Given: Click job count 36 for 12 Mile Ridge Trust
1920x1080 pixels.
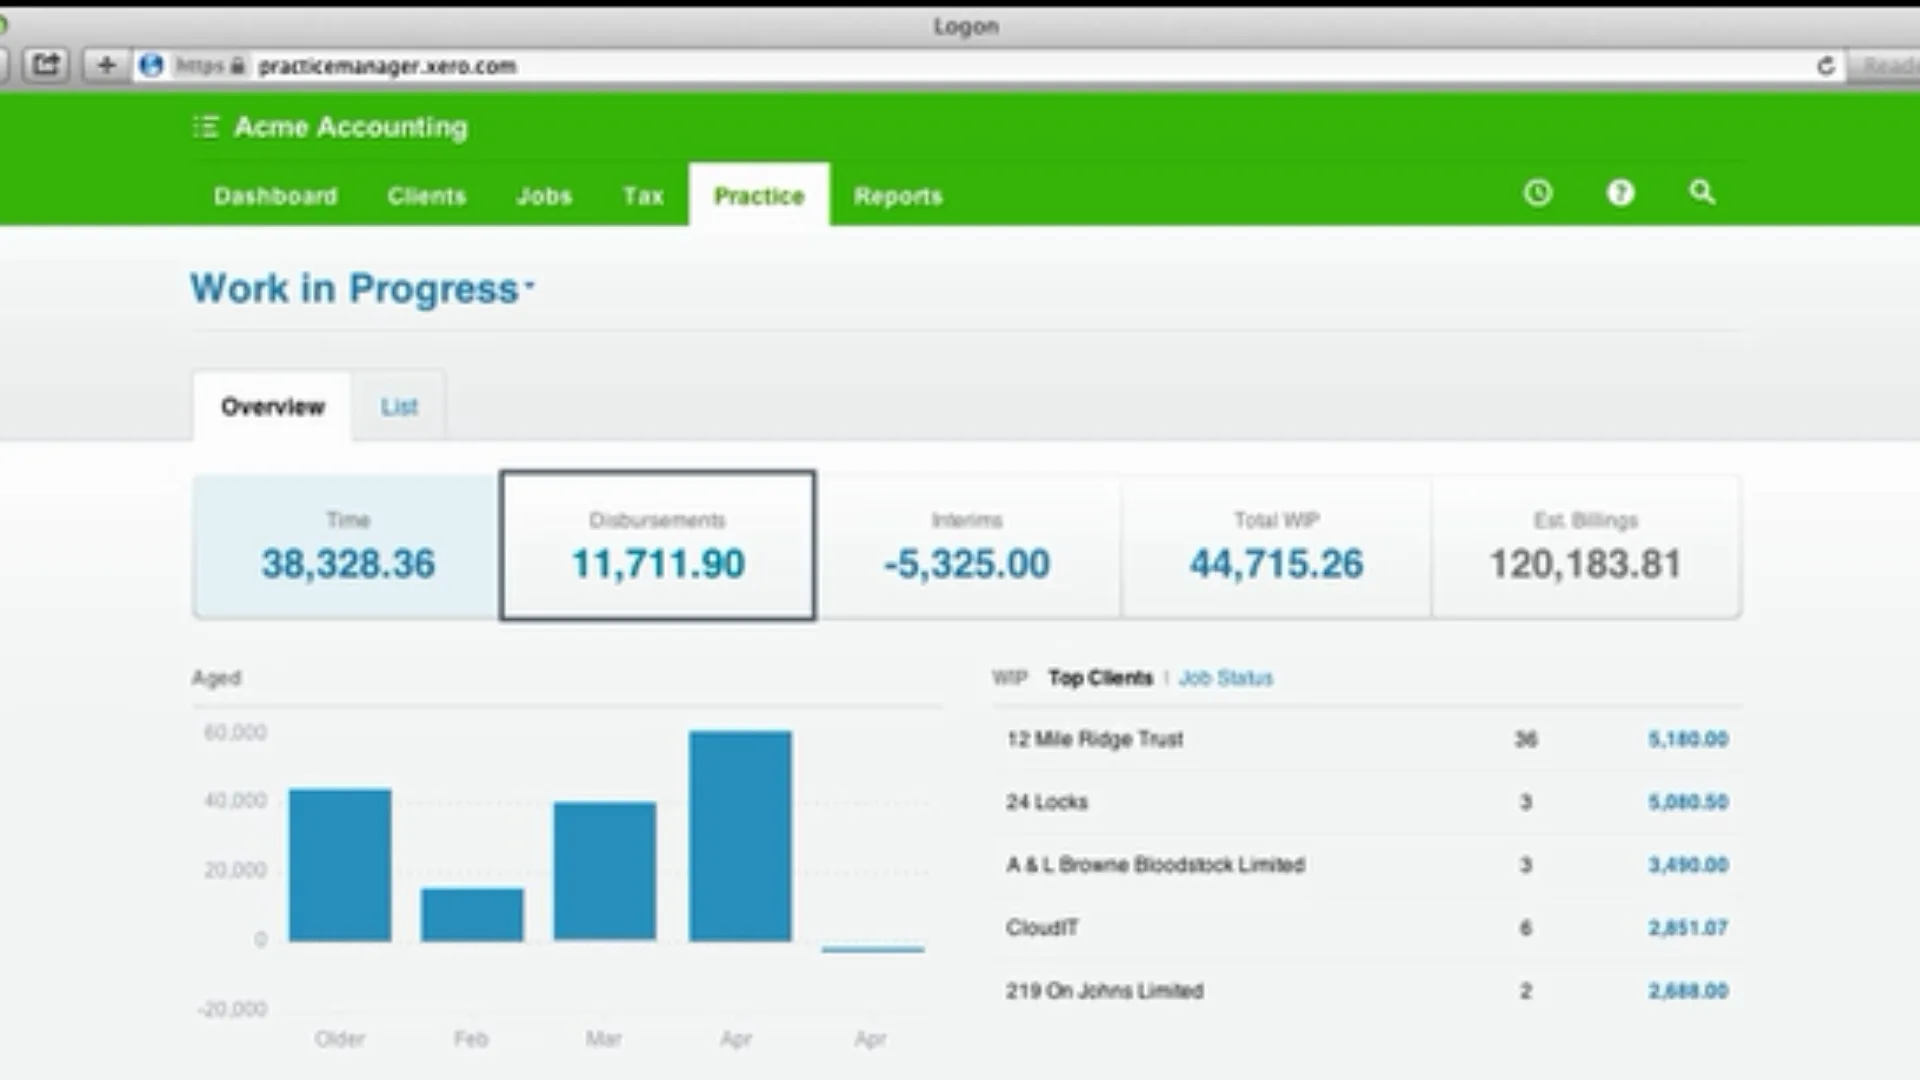Looking at the screenshot, I should pos(1526,739).
